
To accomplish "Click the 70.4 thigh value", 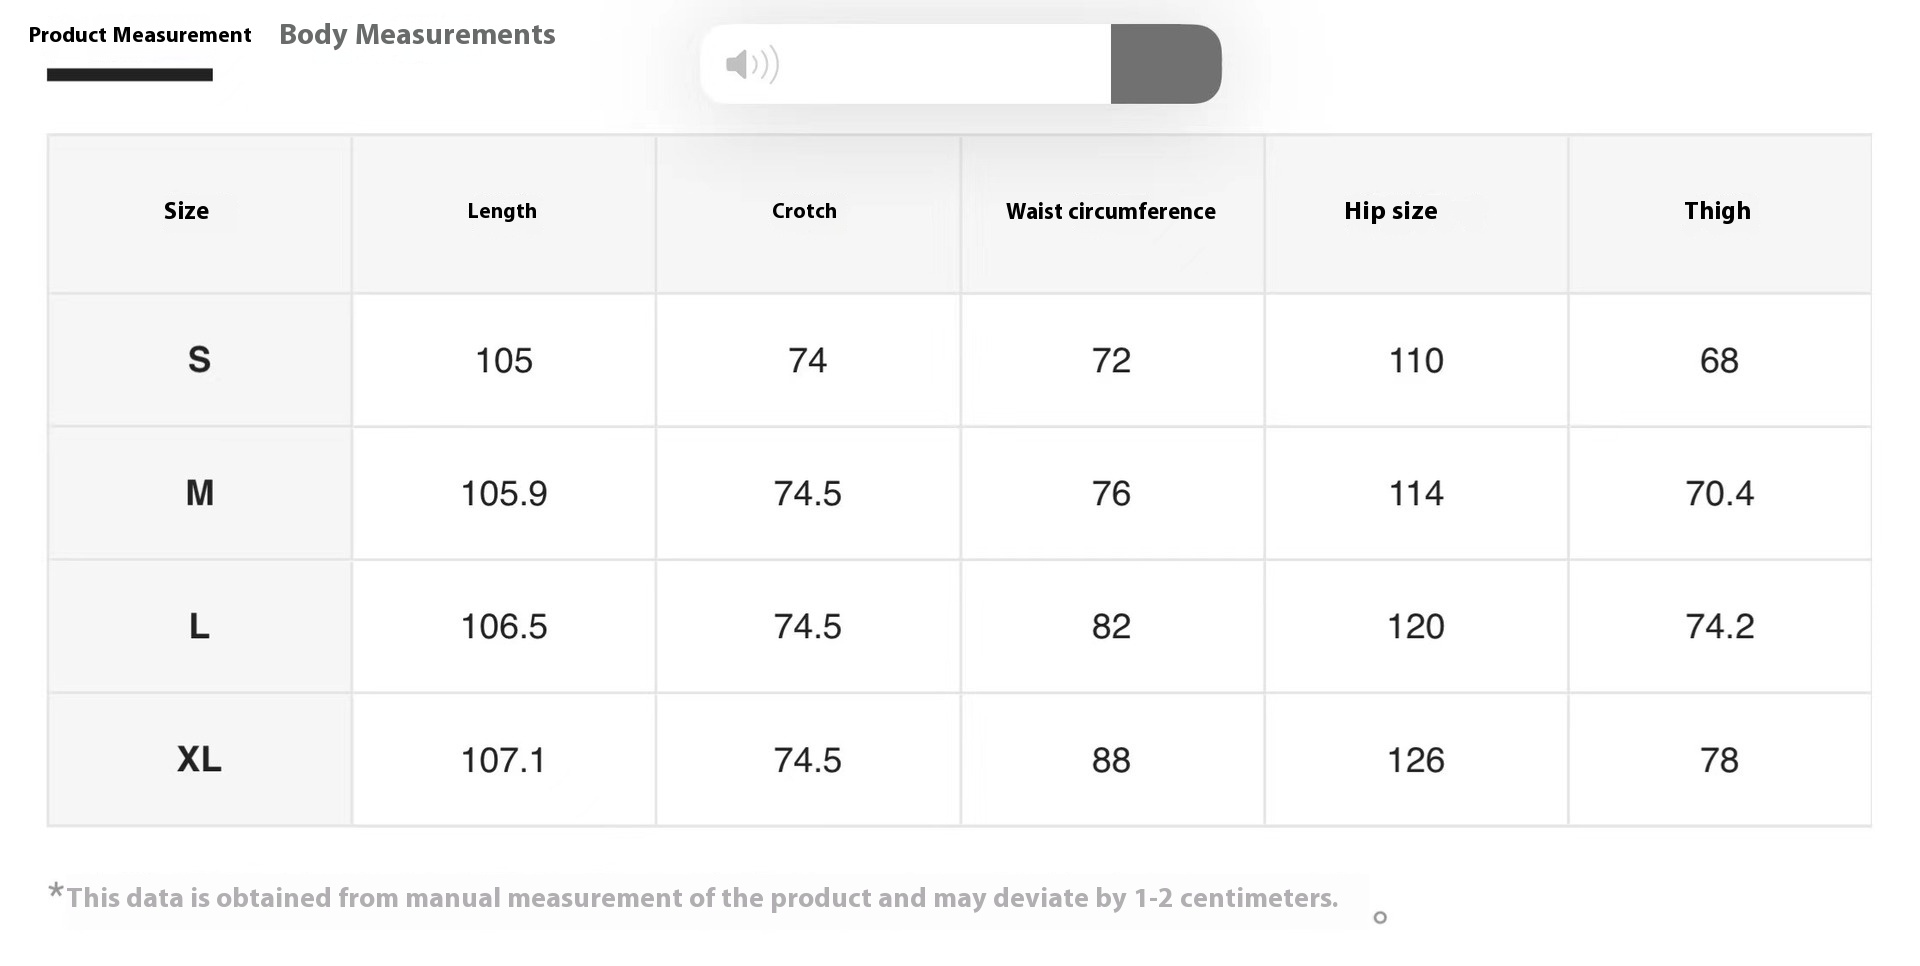I will [x=1720, y=493].
